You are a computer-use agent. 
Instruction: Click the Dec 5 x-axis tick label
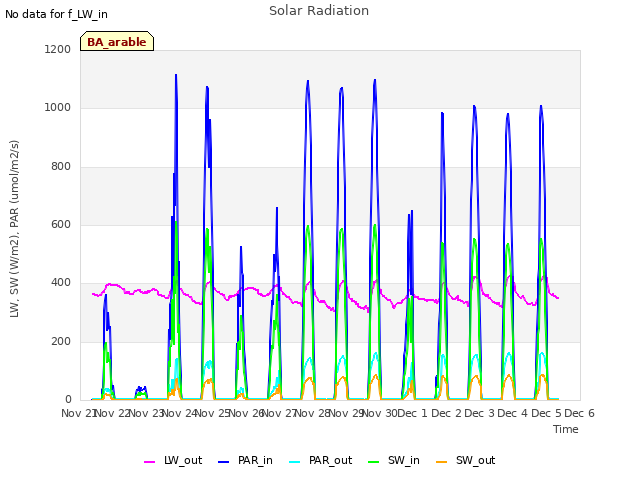[x=546, y=413]
